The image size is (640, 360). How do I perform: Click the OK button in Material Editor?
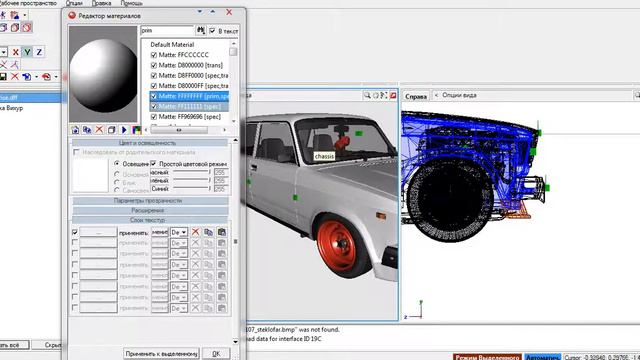tap(216, 353)
